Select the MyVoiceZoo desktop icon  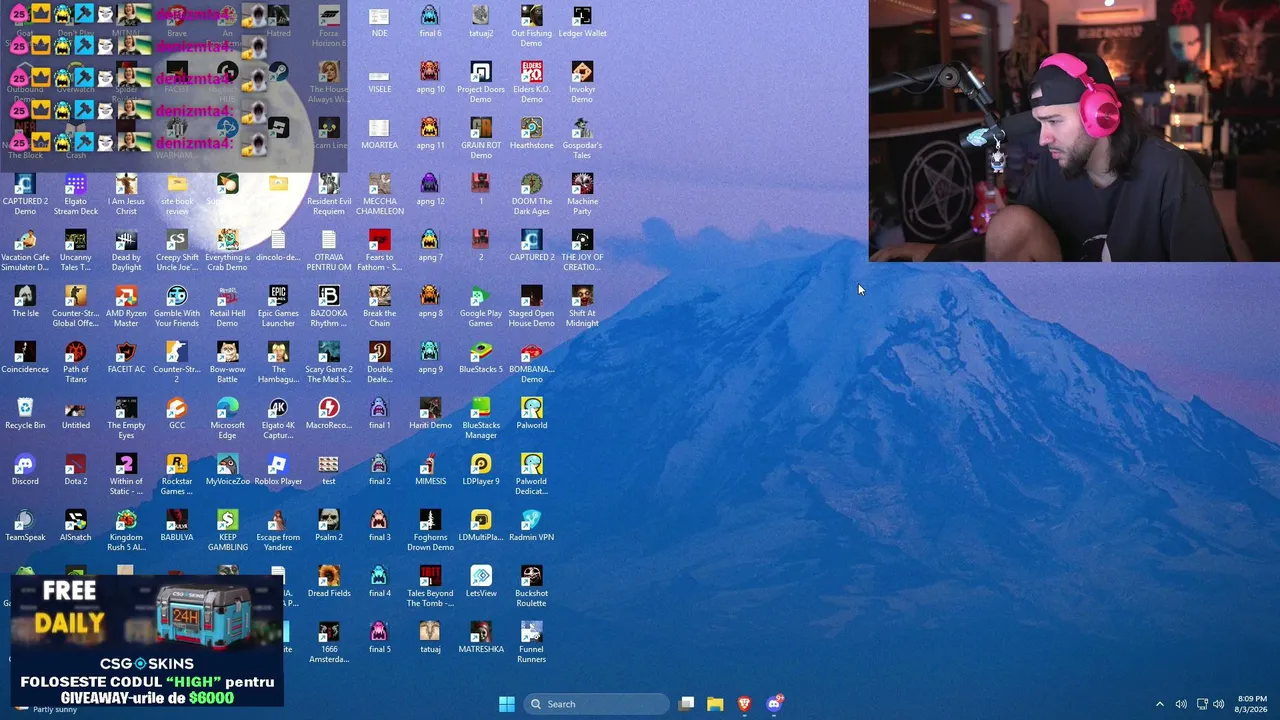pyautogui.click(x=227, y=470)
